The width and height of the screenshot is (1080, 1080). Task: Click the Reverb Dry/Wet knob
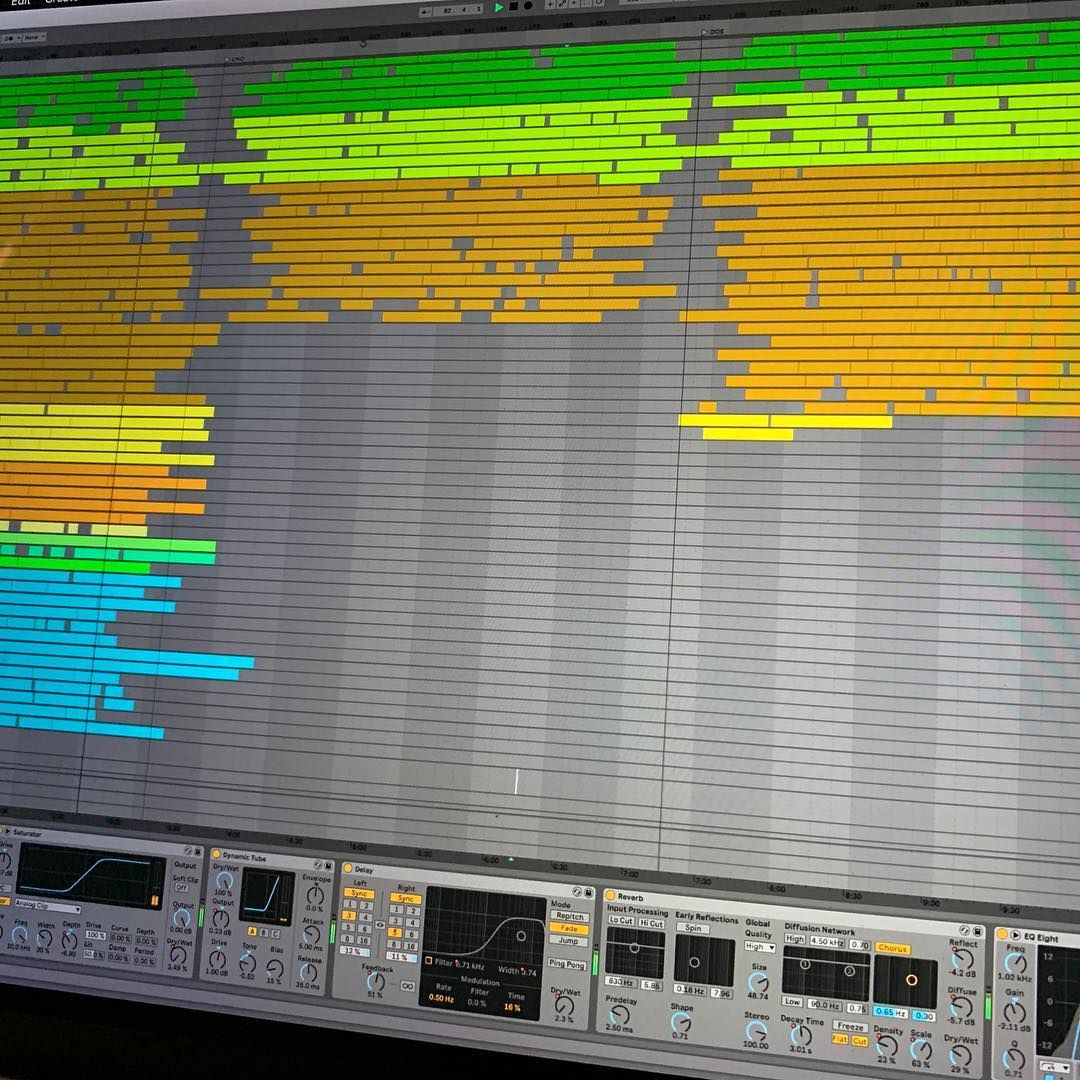click(x=961, y=1056)
